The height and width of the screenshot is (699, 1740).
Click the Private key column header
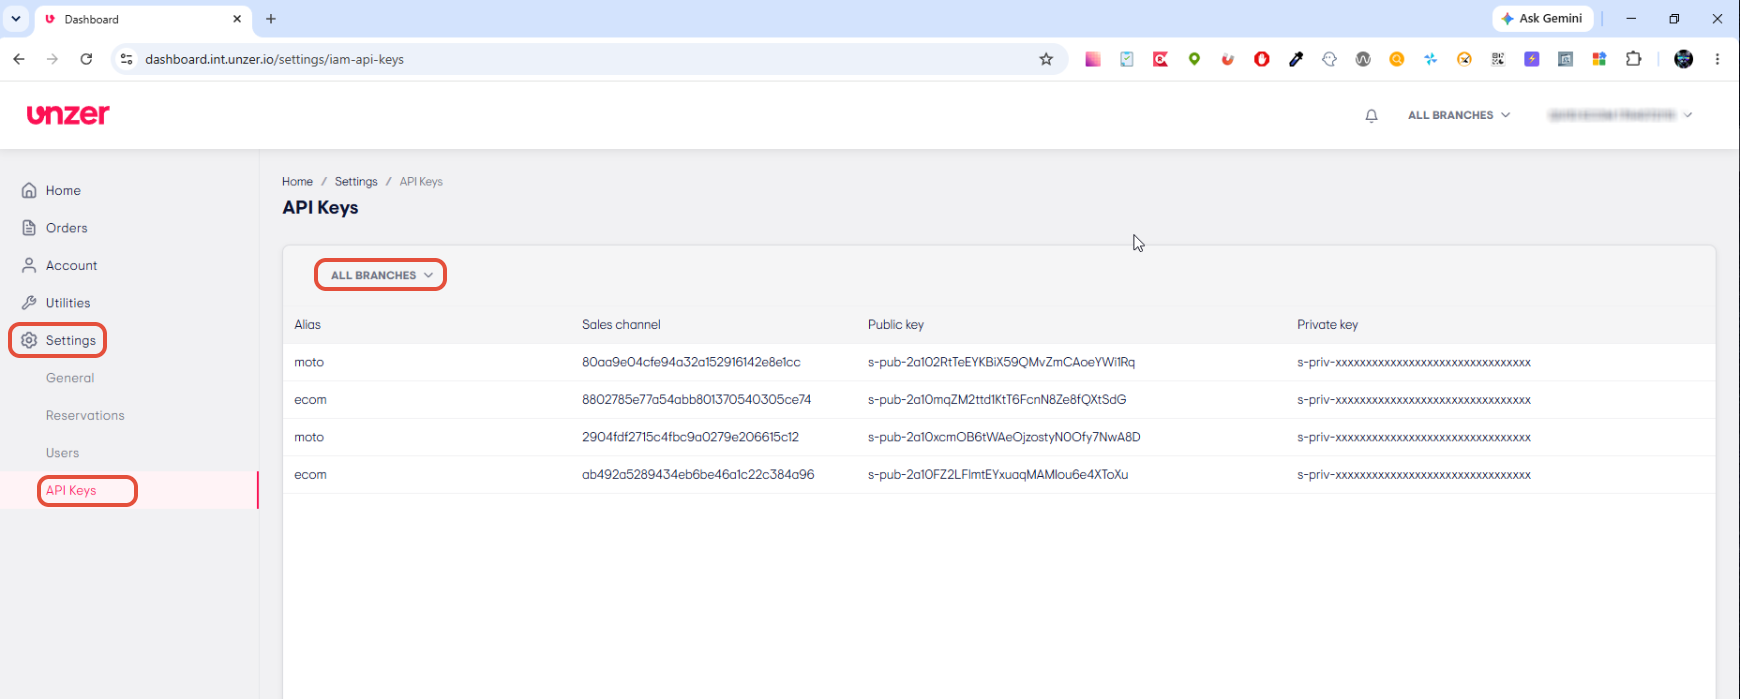pos(1327,324)
